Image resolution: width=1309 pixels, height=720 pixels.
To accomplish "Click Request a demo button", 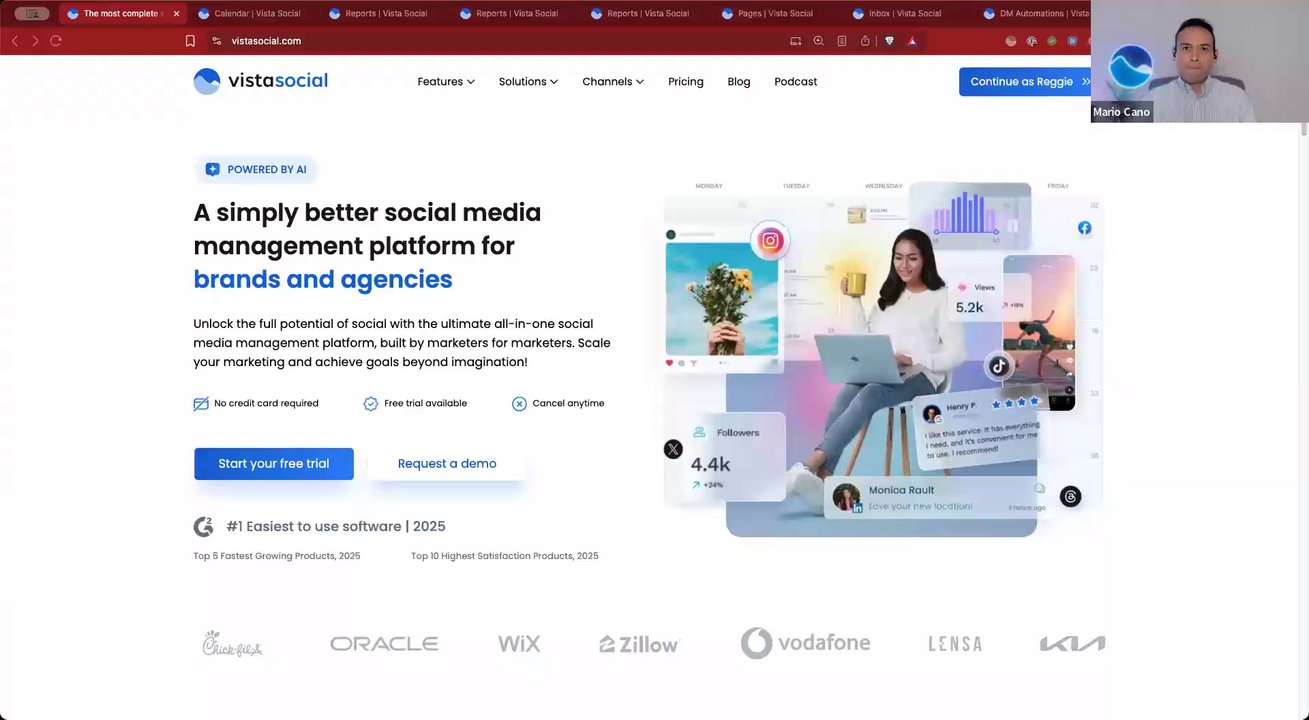I will tap(447, 464).
